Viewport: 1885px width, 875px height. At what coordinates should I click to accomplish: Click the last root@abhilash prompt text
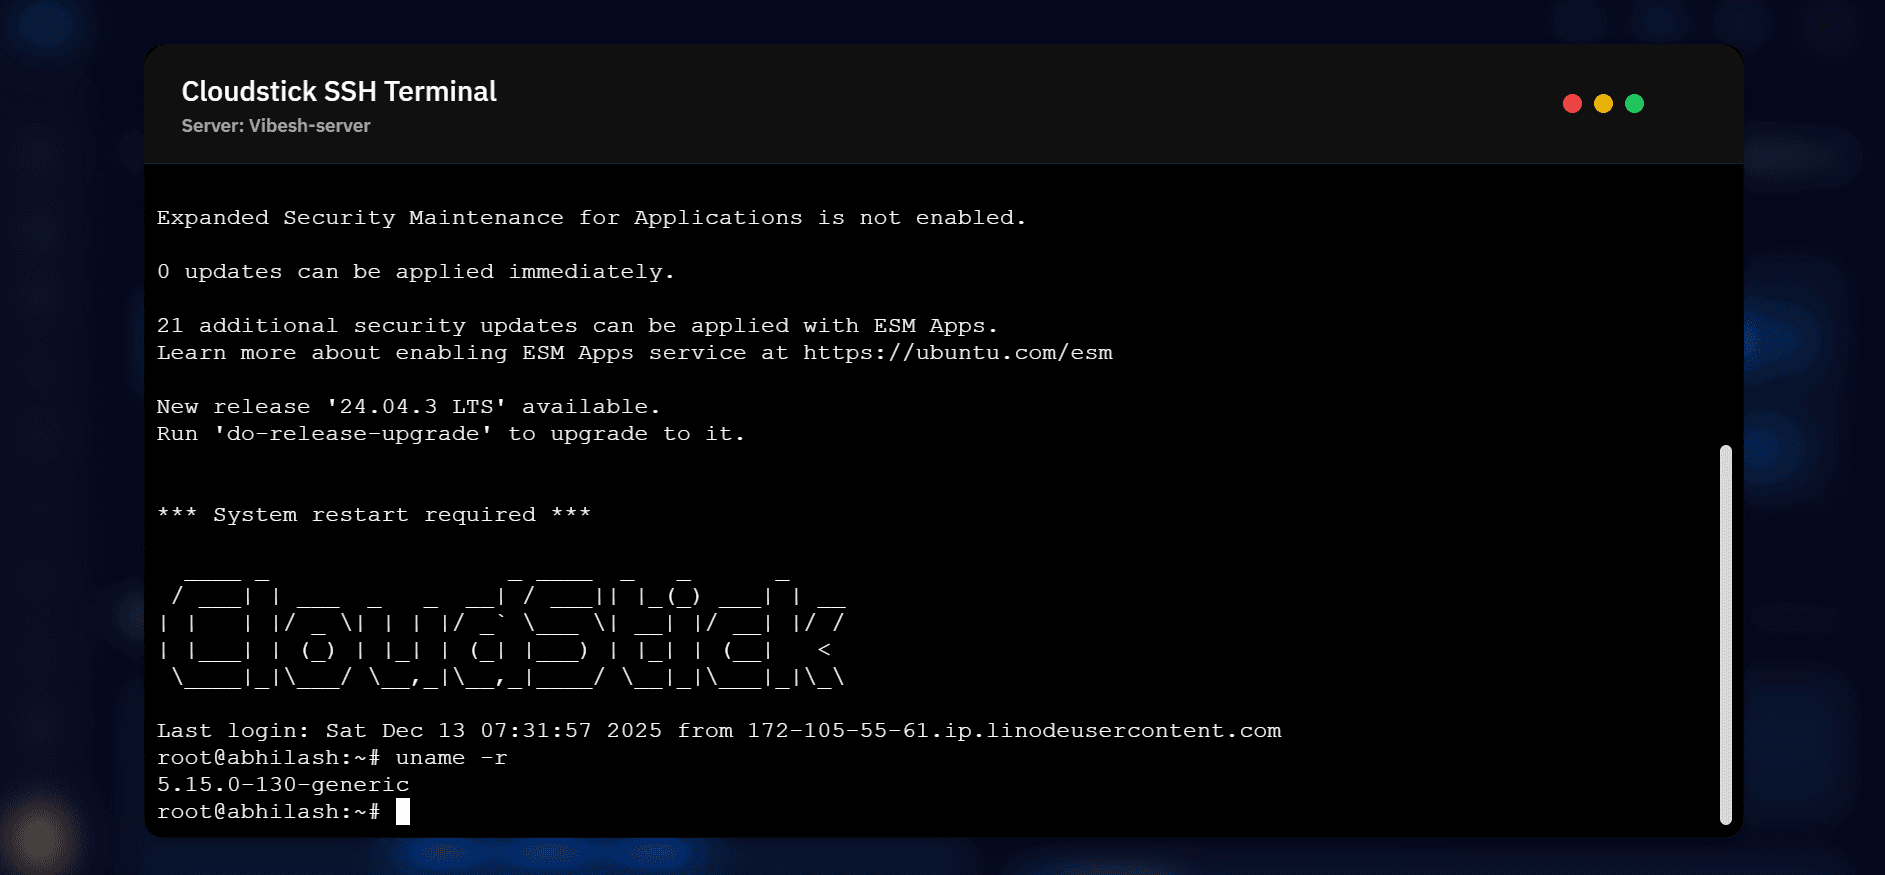pos(267,812)
